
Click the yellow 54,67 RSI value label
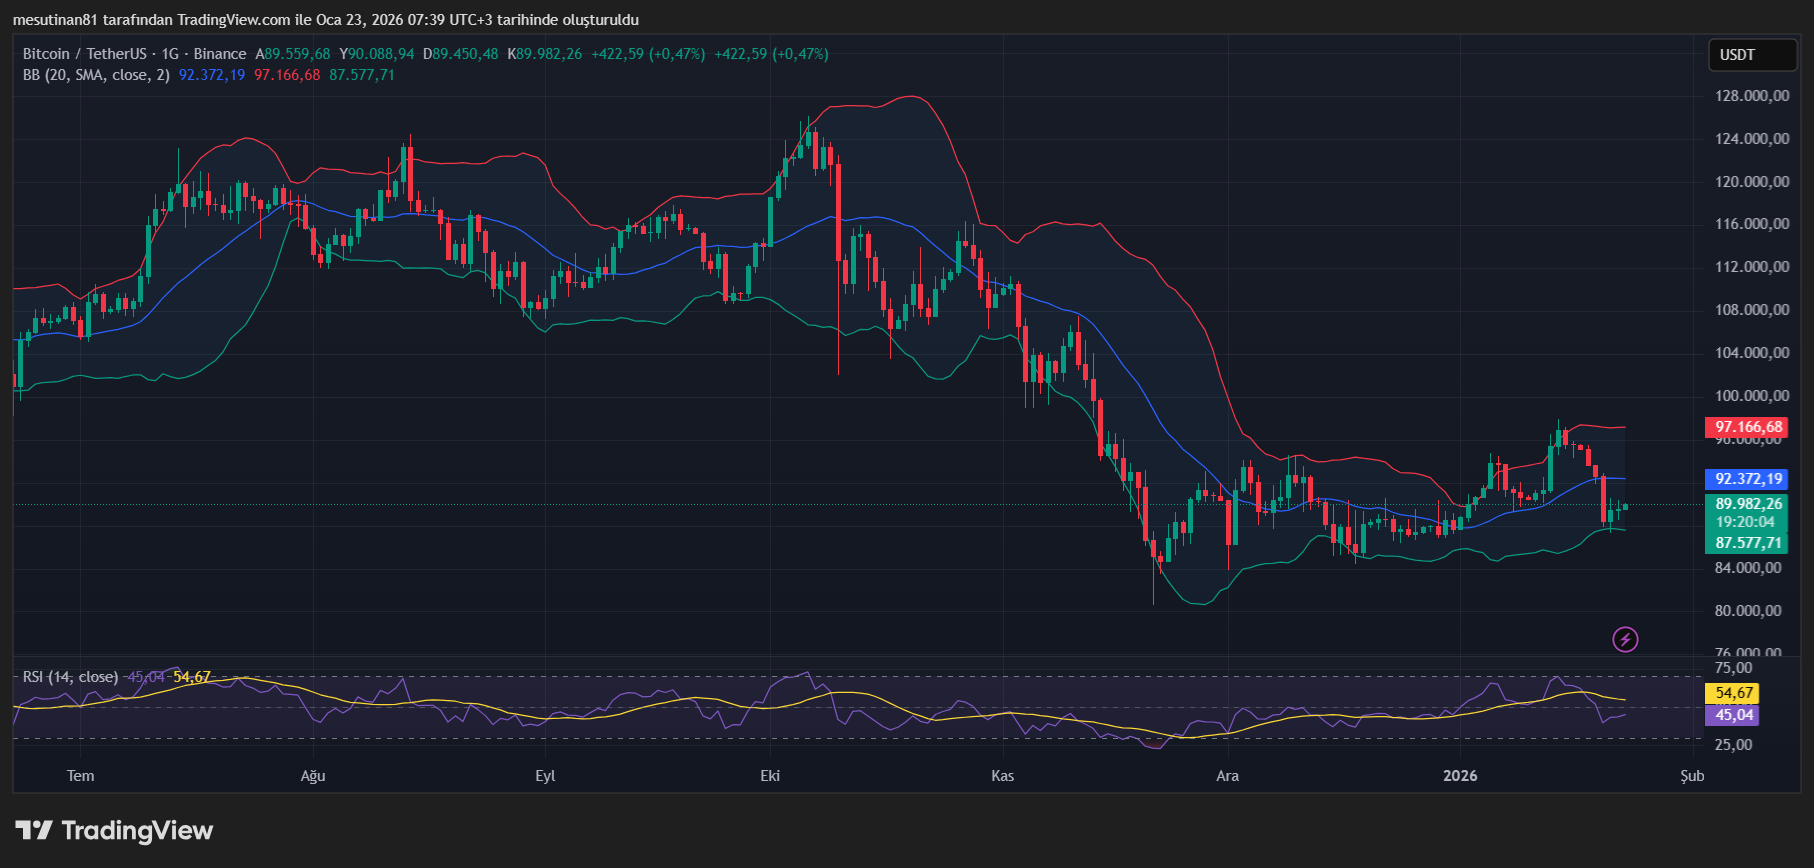pyautogui.click(x=1734, y=693)
